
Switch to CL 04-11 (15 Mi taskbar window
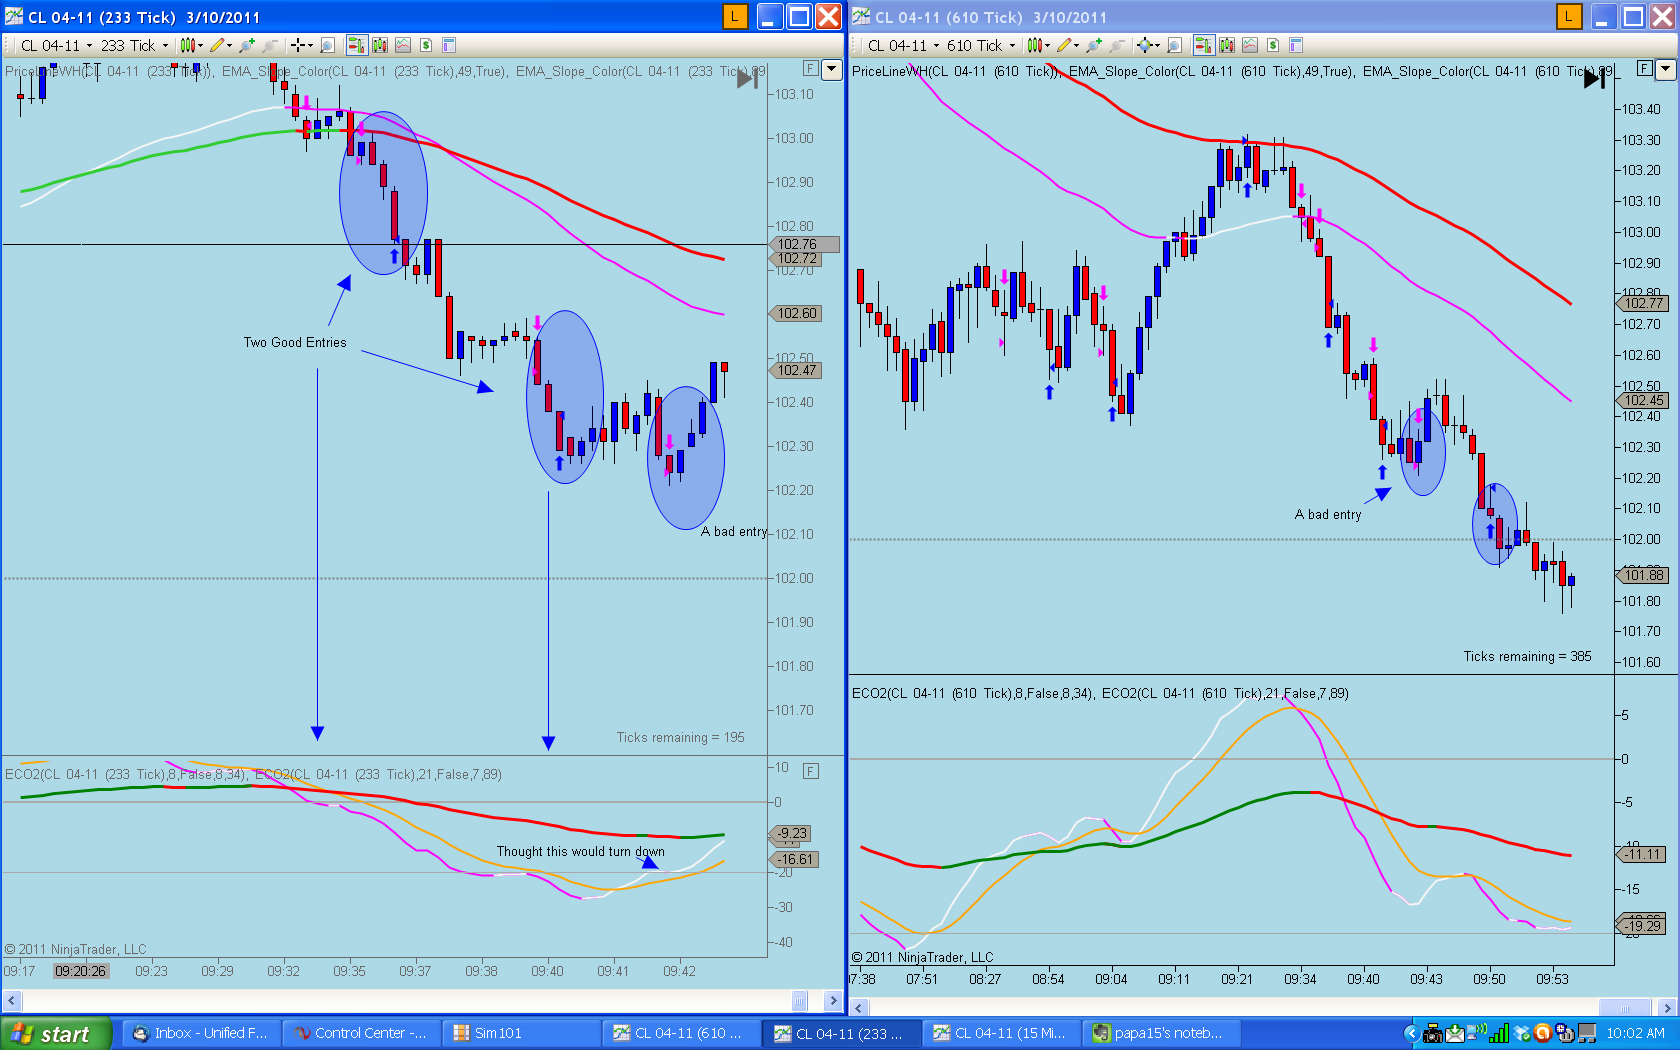pos(1001,1033)
